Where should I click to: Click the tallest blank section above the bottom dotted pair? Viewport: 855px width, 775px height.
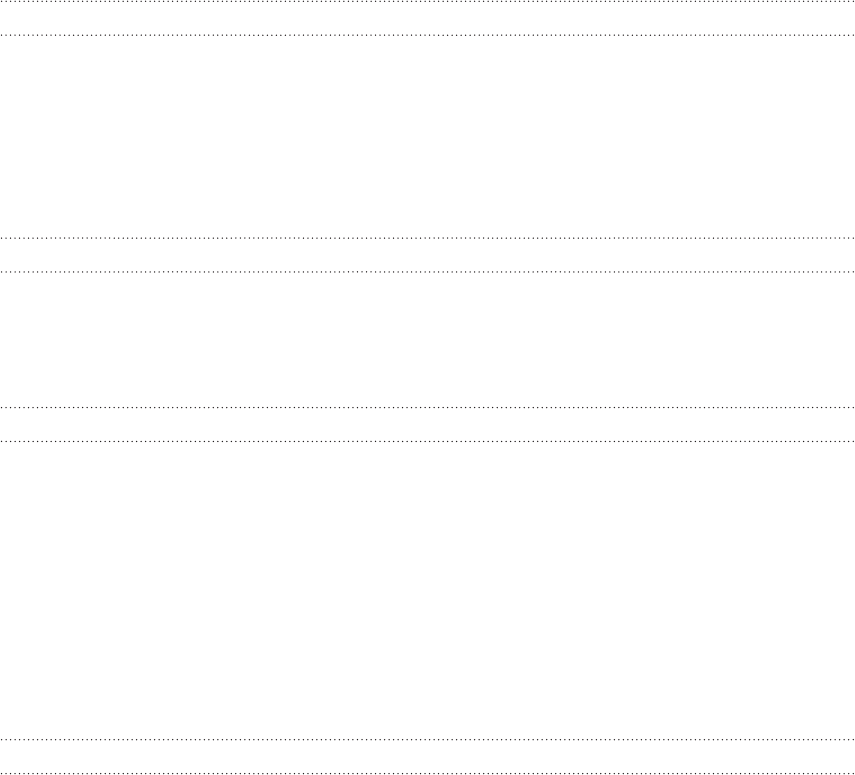[x=428, y=591]
